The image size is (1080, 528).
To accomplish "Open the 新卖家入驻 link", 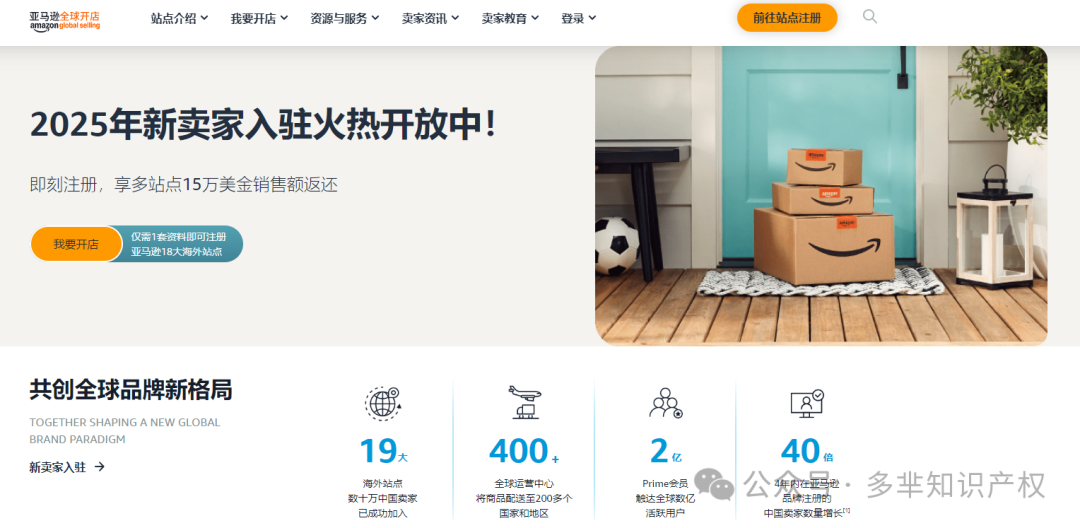I will [x=57, y=467].
